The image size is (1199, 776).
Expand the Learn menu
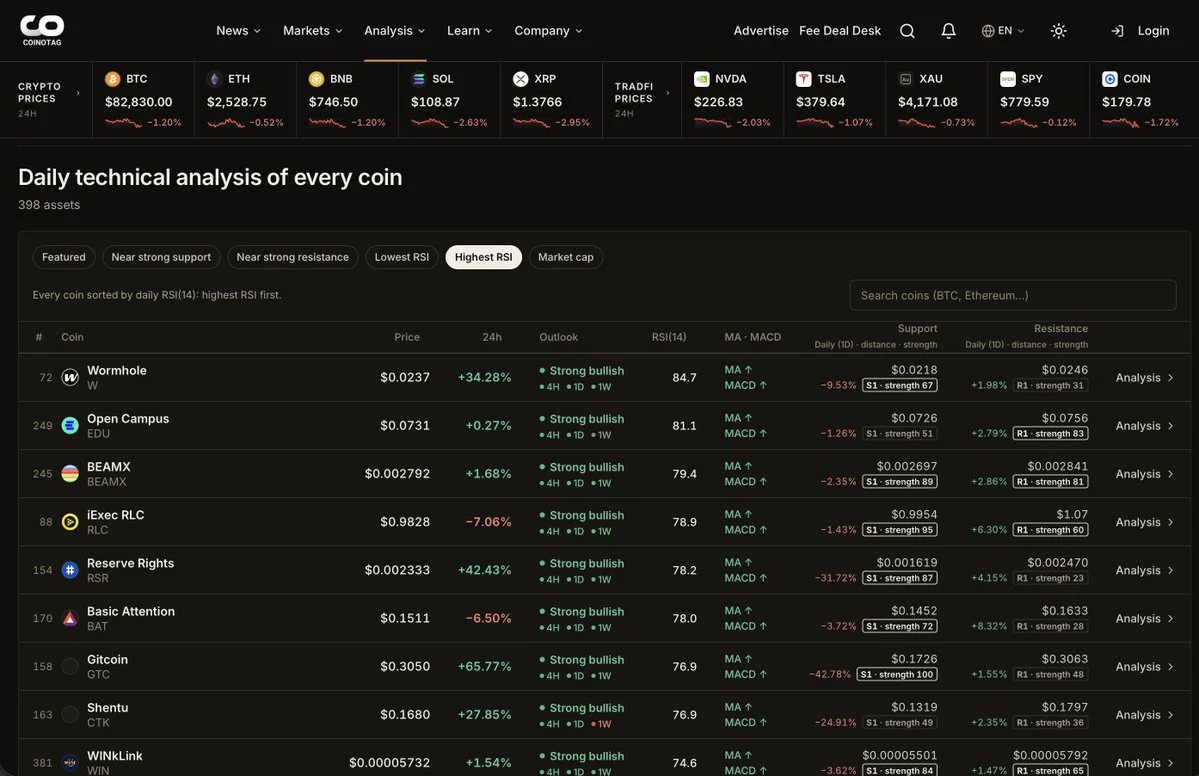point(470,31)
